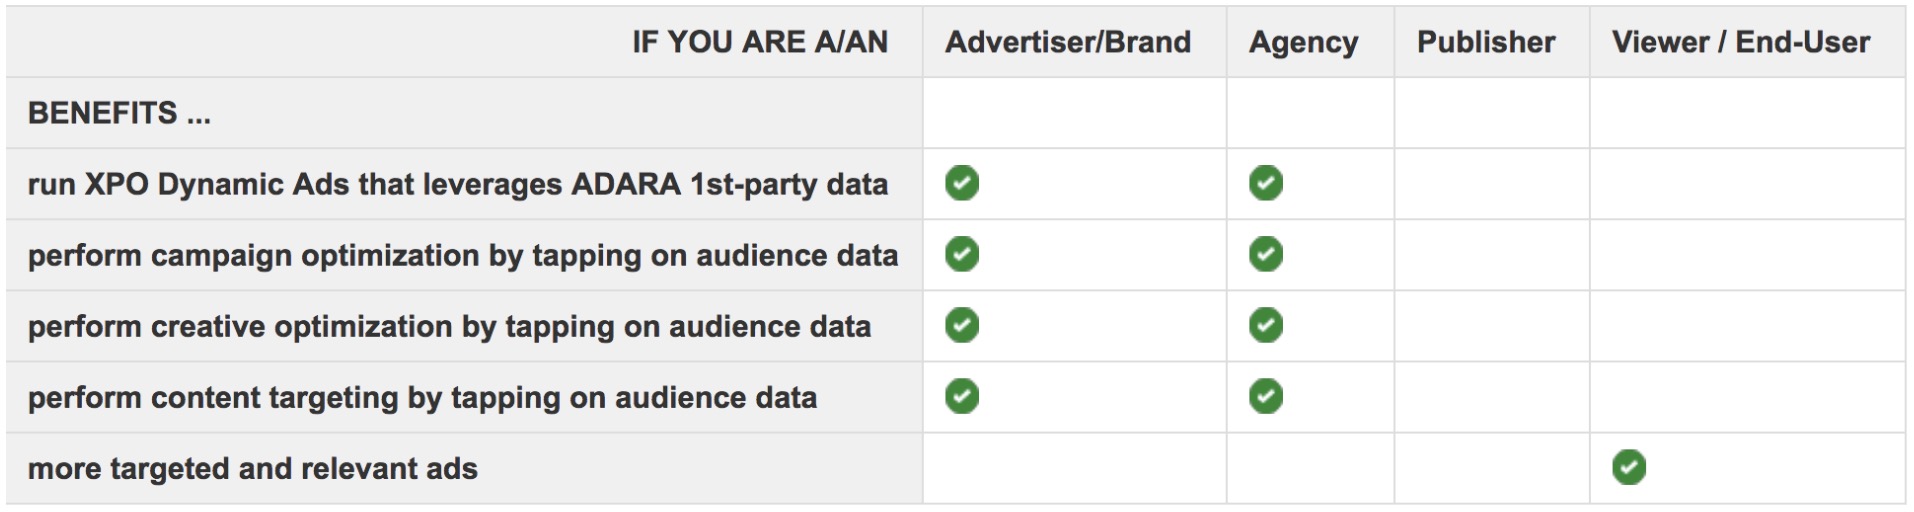
Task: Click Advertiser checkmark for XPO Dynamic Ads row
Action: coord(962,184)
